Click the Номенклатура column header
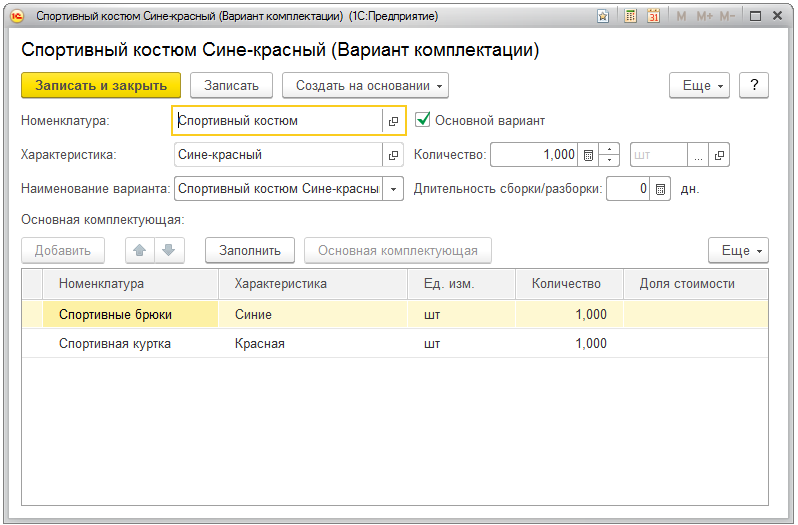 click(x=131, y=284)
